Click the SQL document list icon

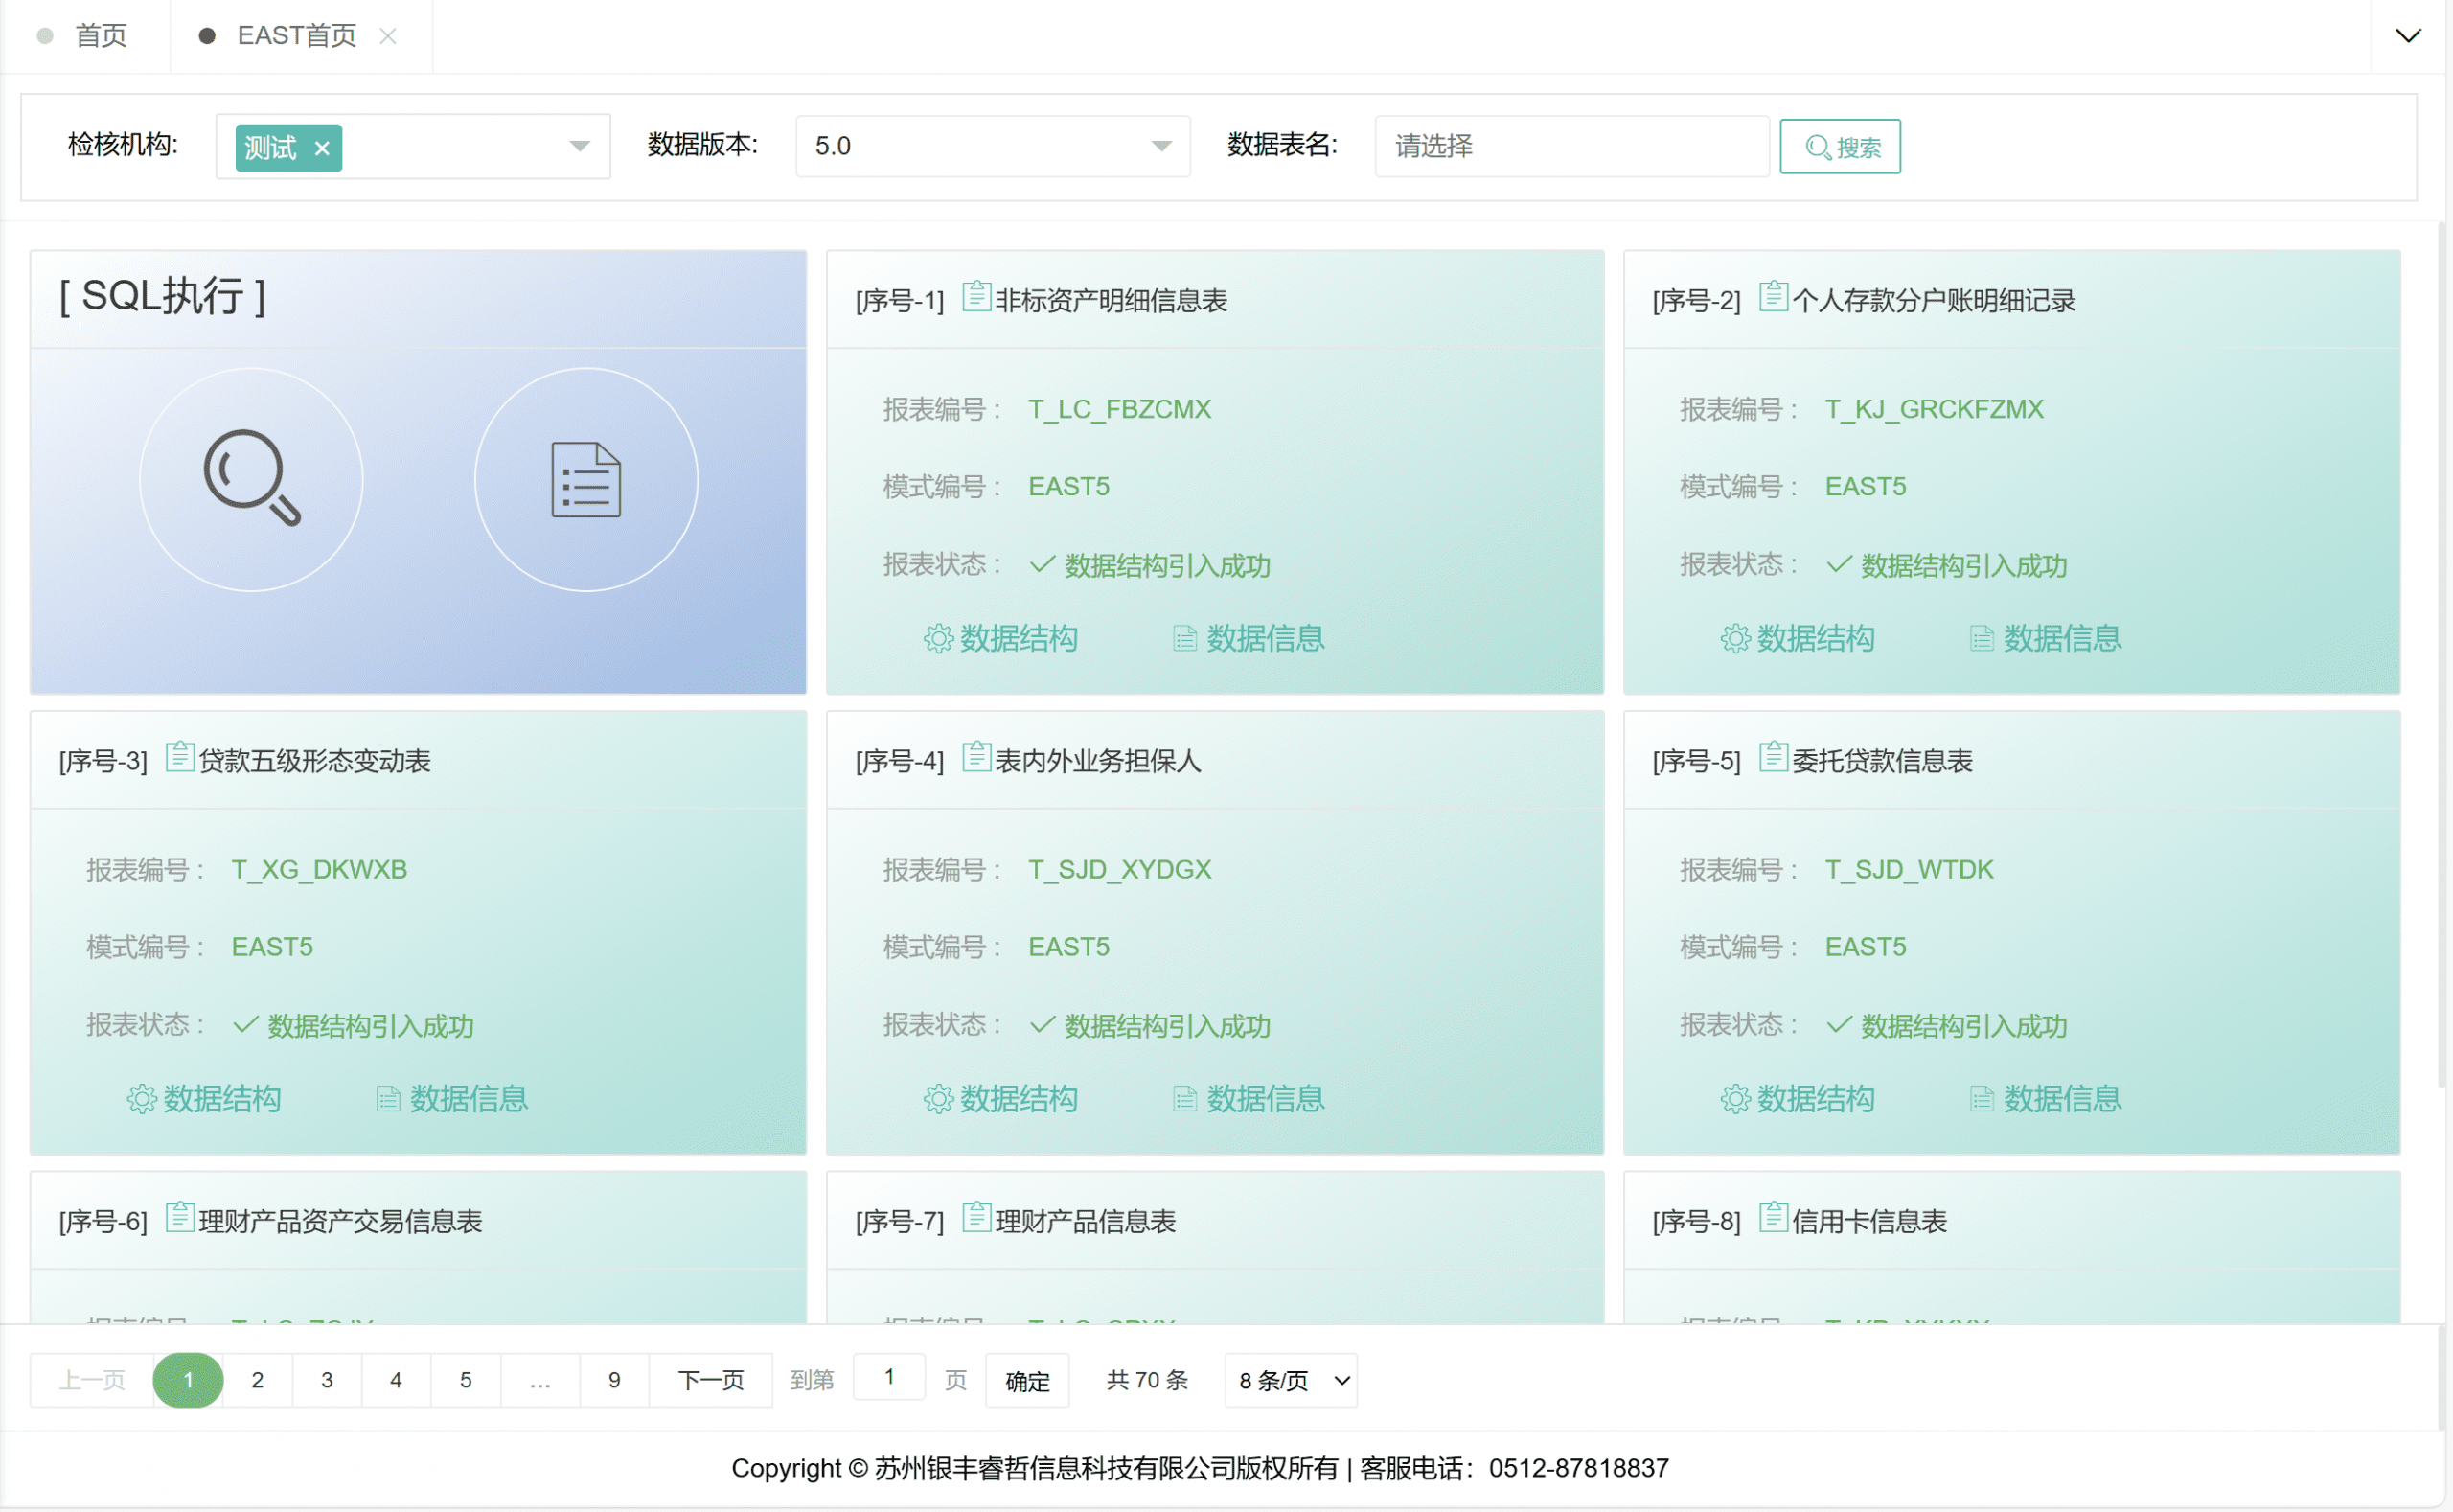point(586,479)
